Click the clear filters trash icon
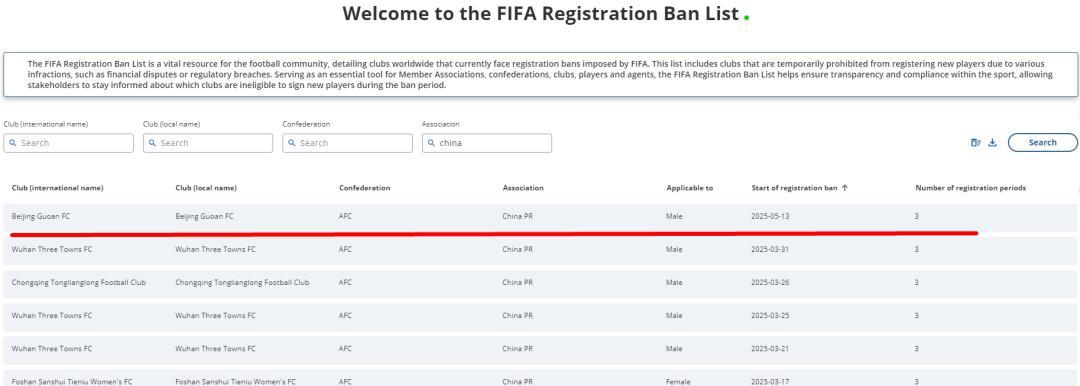 pyautogui.click(x=975, y=143)
